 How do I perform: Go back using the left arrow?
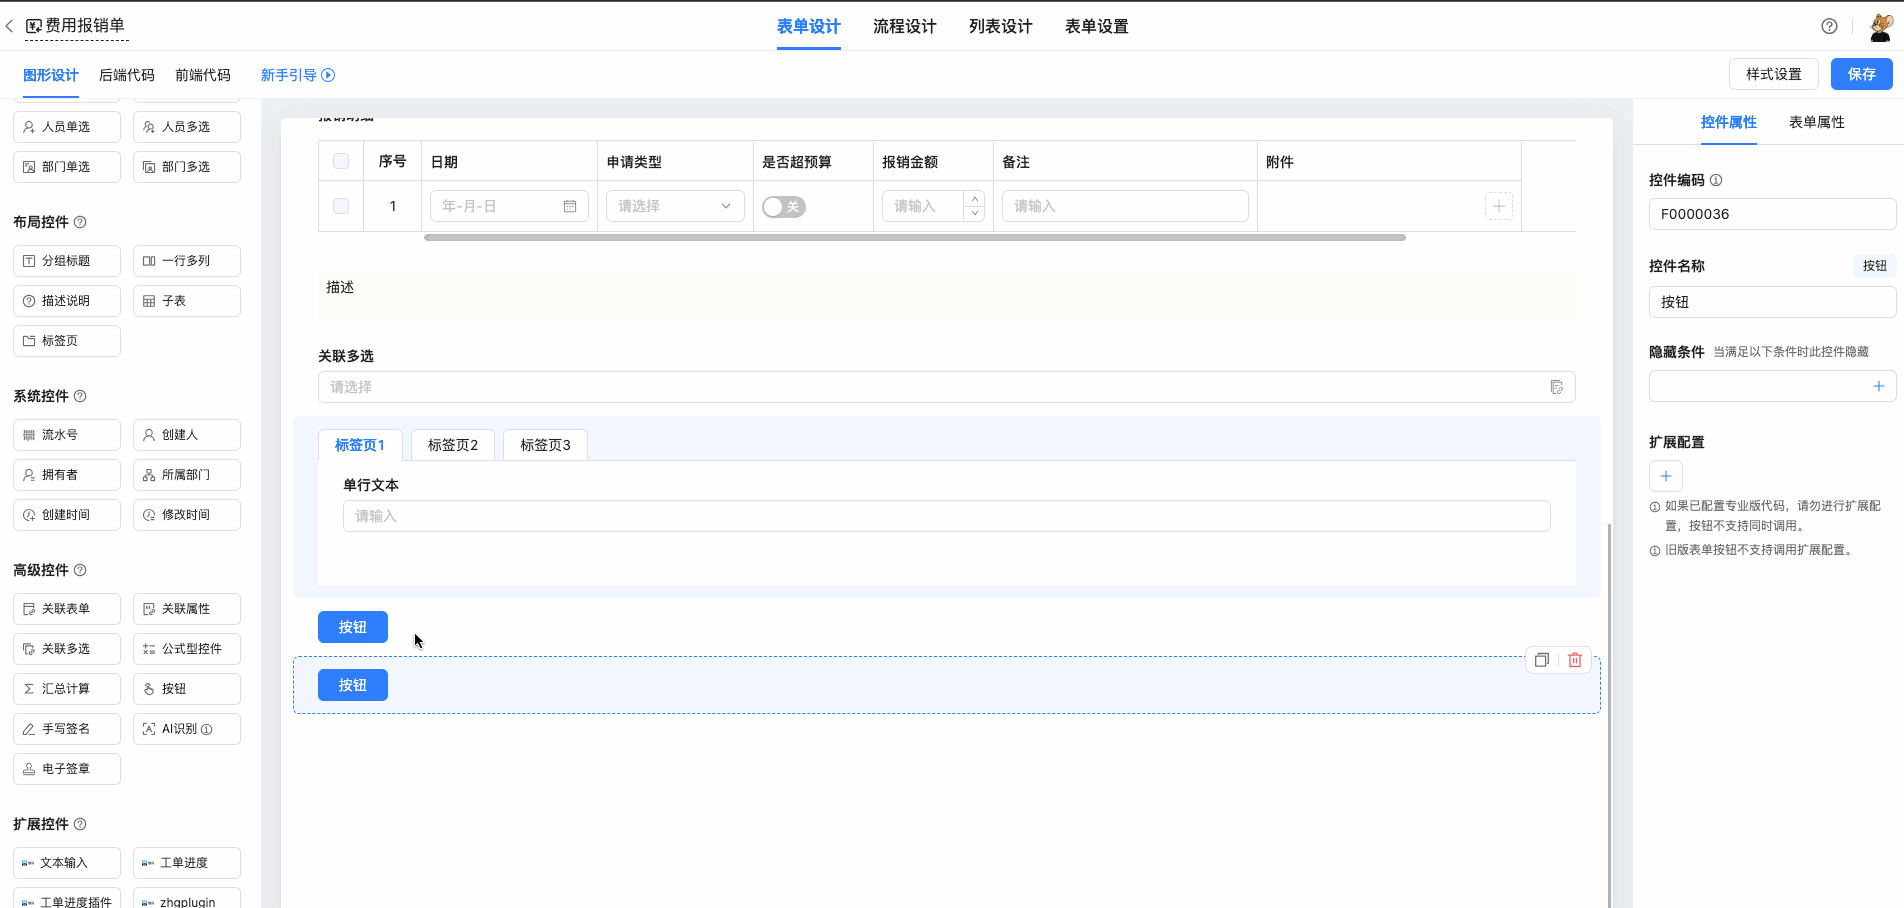(10, 26)
